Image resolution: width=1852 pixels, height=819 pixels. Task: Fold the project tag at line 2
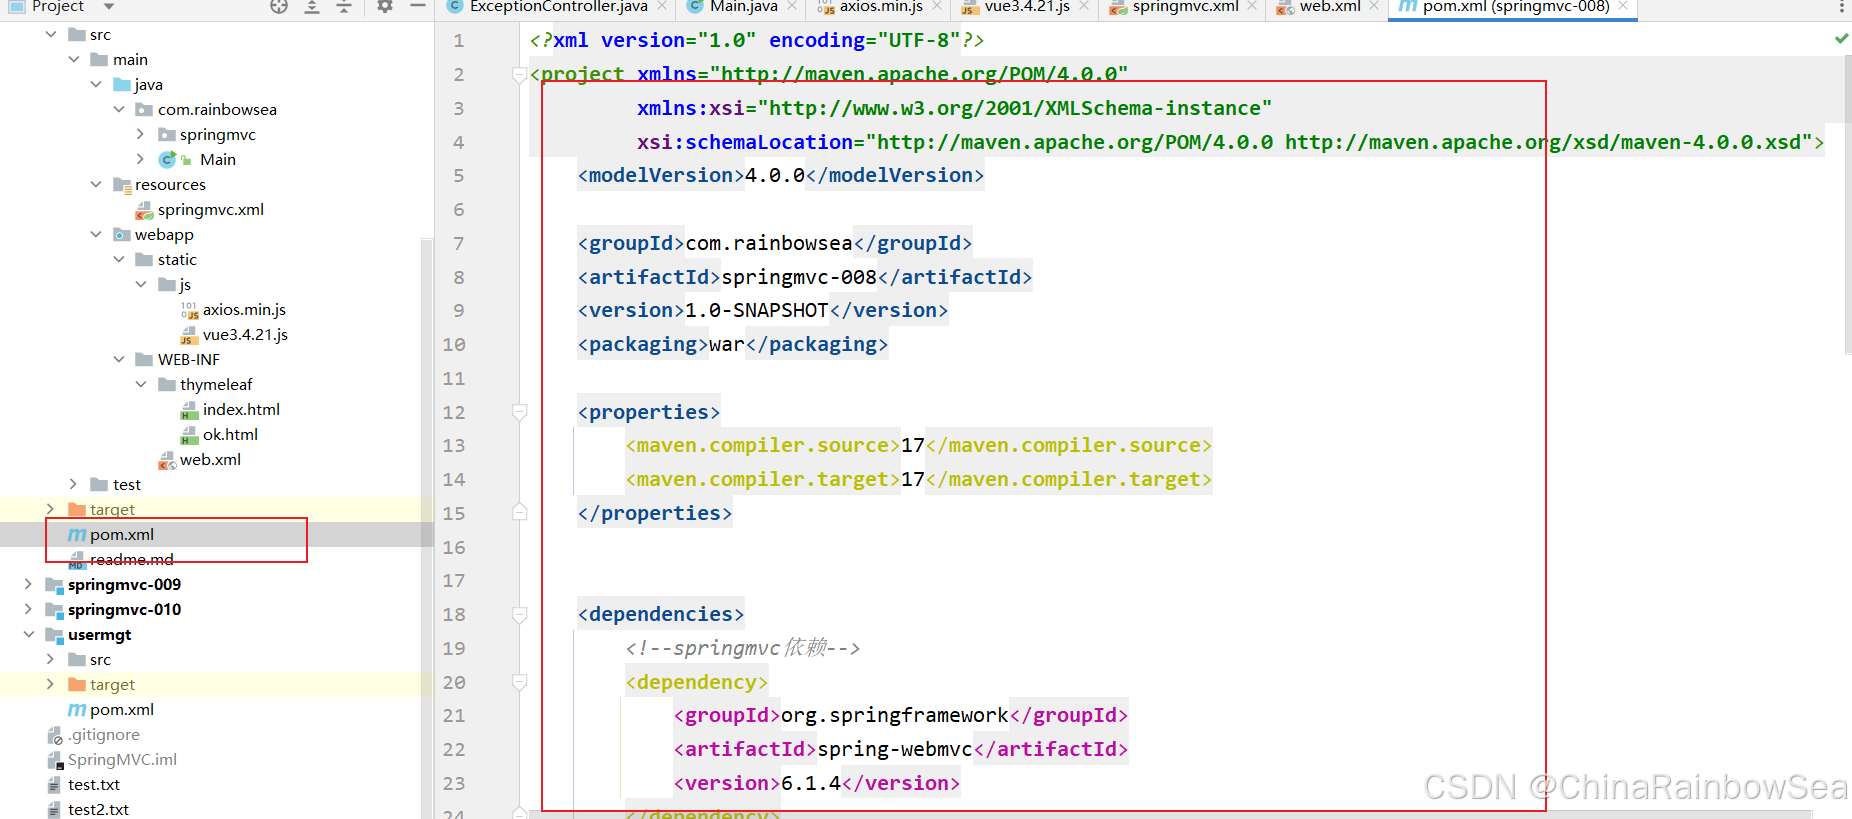[x=519, y=74]
